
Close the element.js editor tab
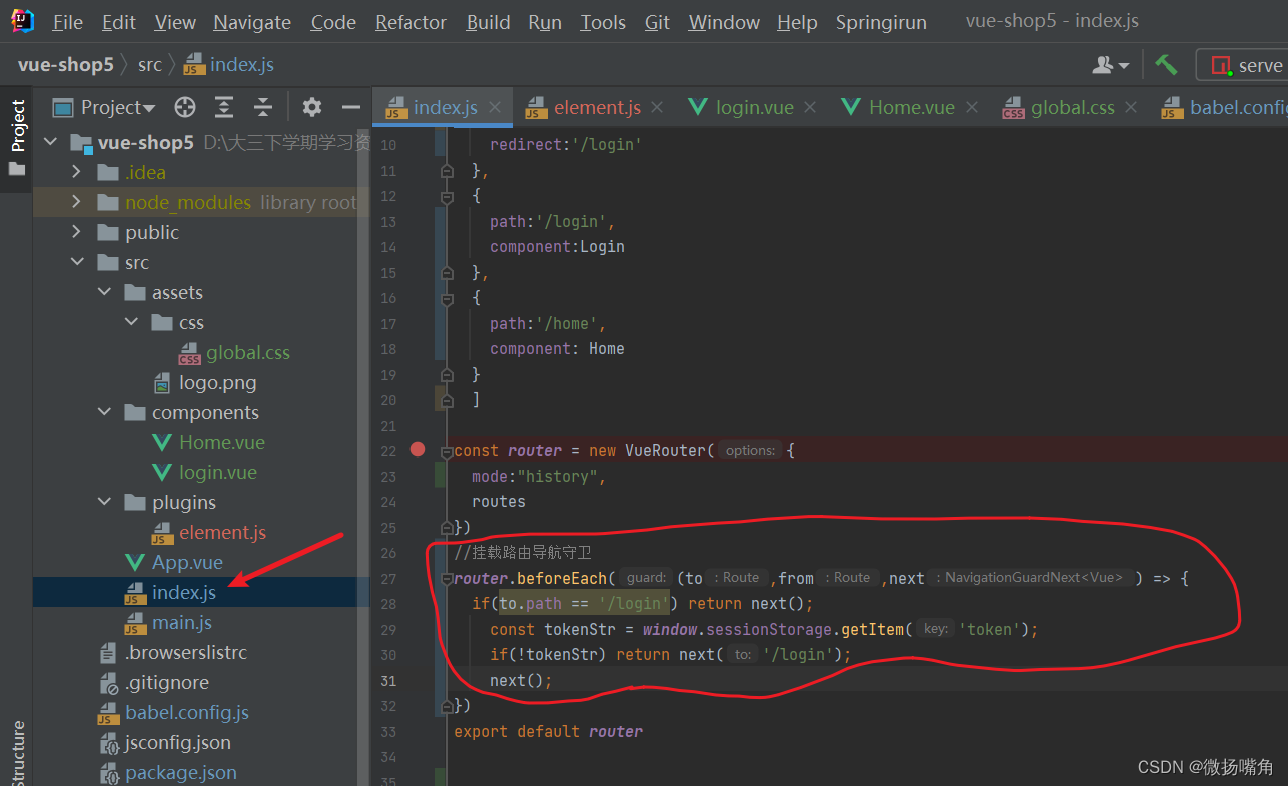(x=657, y=107)
